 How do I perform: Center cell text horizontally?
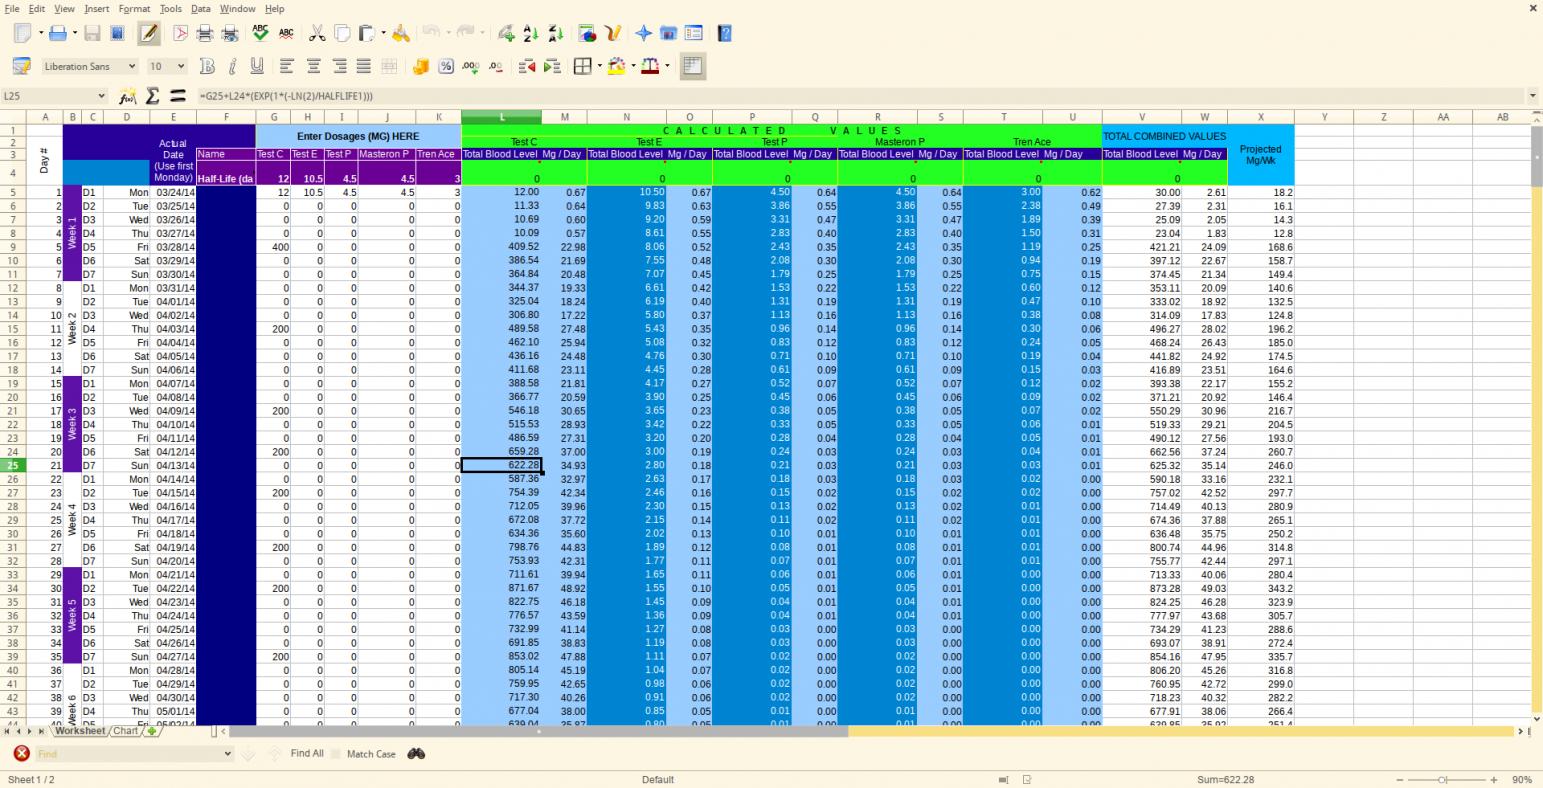[x=313, y=66]
